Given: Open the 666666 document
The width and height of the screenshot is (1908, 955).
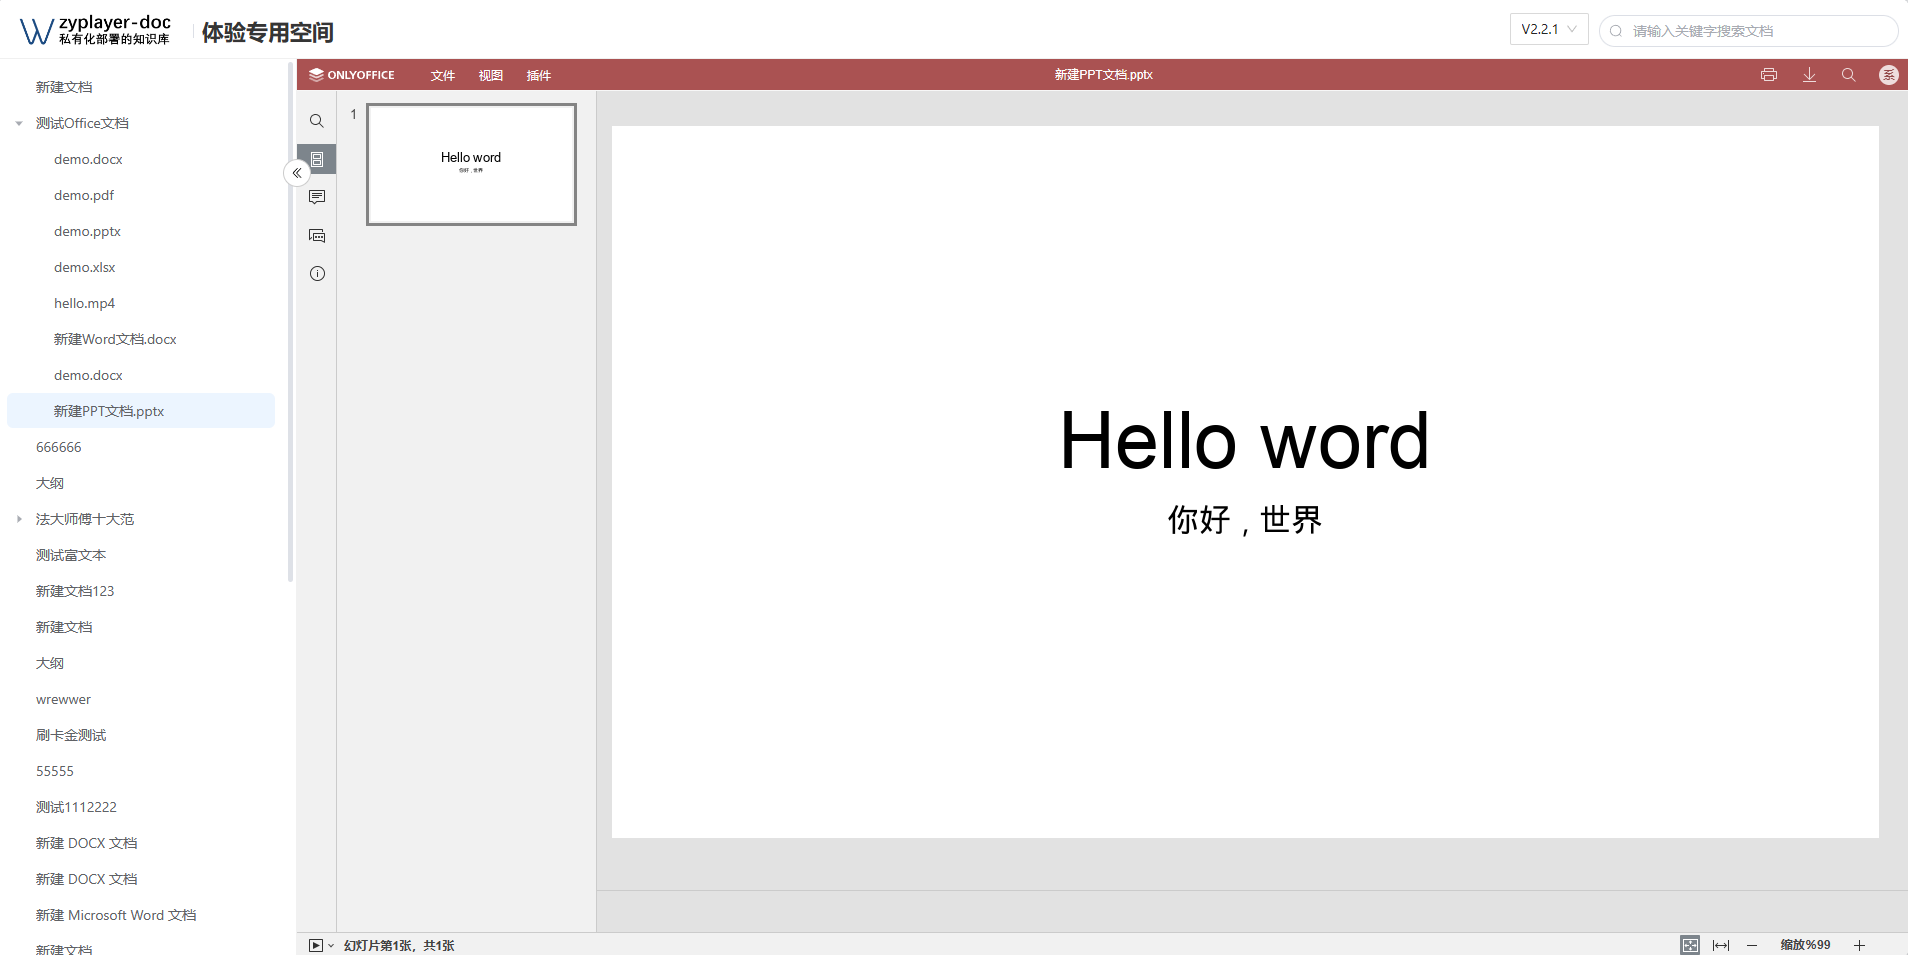Looking at the screenshot, I should (x=59, y=447).
